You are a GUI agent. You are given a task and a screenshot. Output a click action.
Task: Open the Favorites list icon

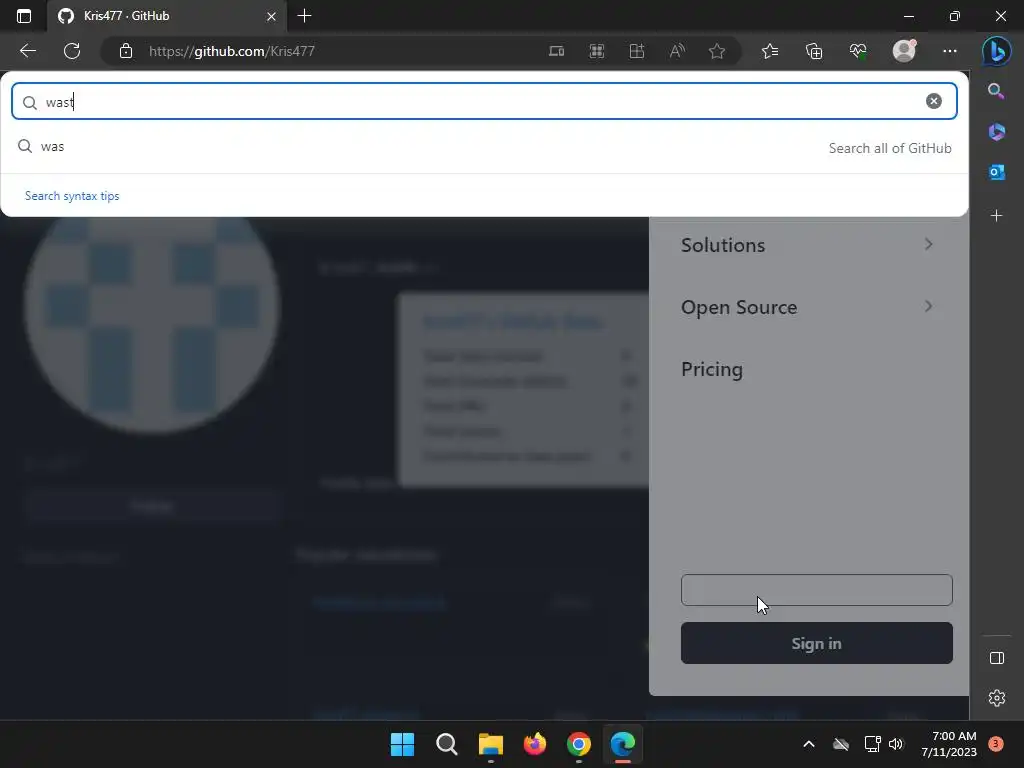[x=770, y=51]
